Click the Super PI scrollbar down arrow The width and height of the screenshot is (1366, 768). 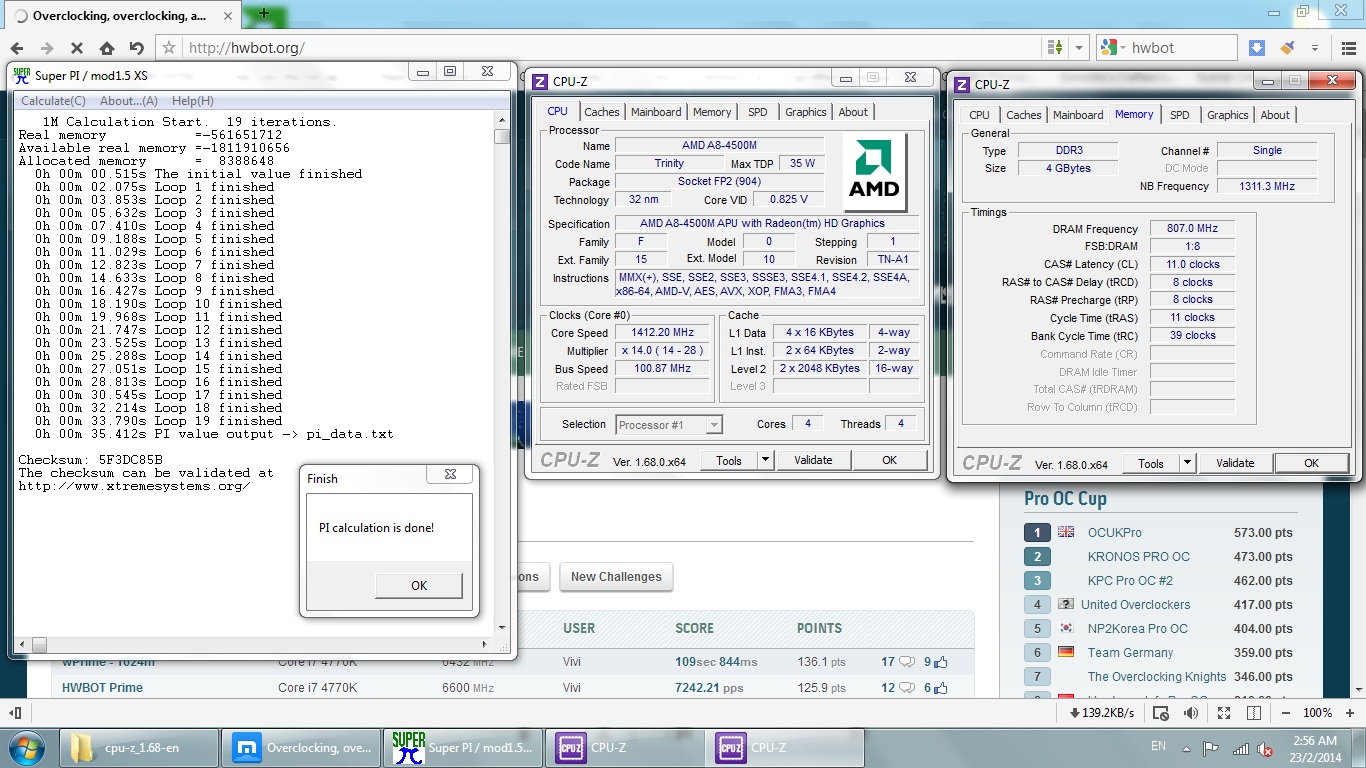coord(502,629)
